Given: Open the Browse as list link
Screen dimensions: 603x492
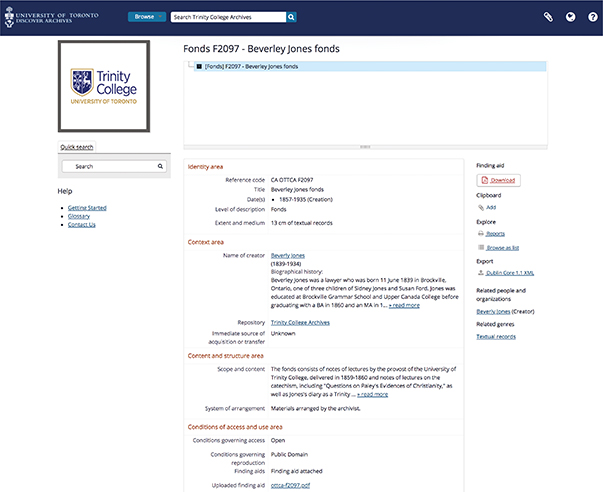Looking at the screenshot, I should [503, 248].
